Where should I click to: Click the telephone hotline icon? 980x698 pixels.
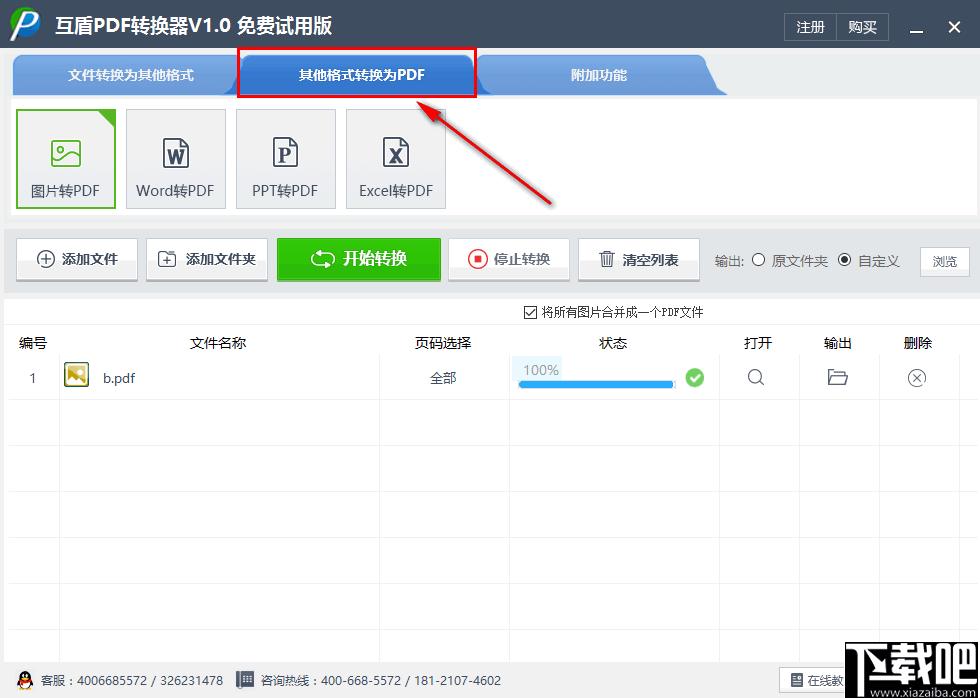point(245,680)
